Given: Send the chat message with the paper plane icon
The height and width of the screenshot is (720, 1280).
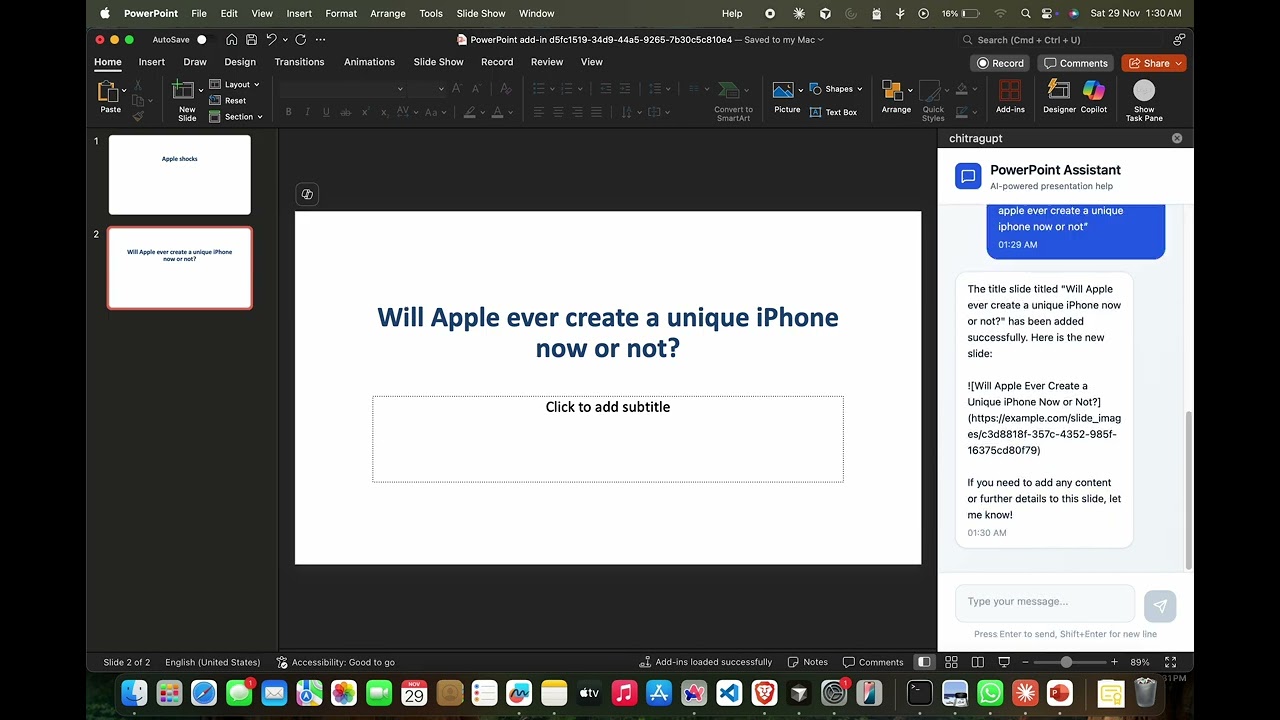Looking at the screenshot, I should tap(1160, 606).
